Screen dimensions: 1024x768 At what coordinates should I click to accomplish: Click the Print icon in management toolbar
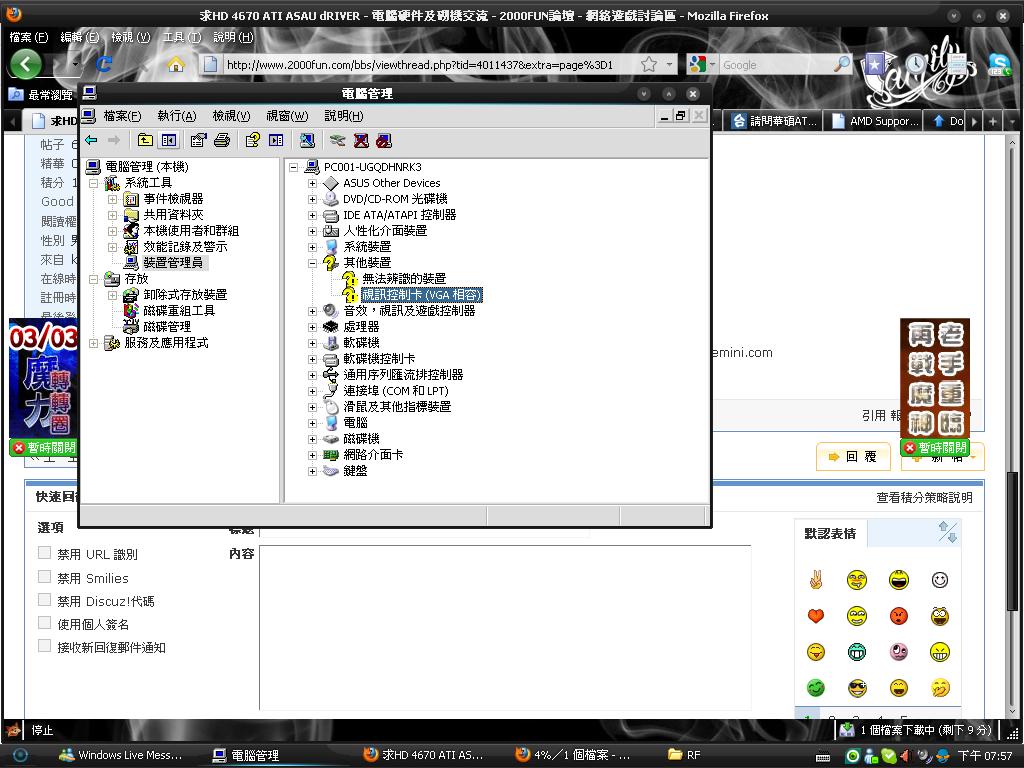222,141
